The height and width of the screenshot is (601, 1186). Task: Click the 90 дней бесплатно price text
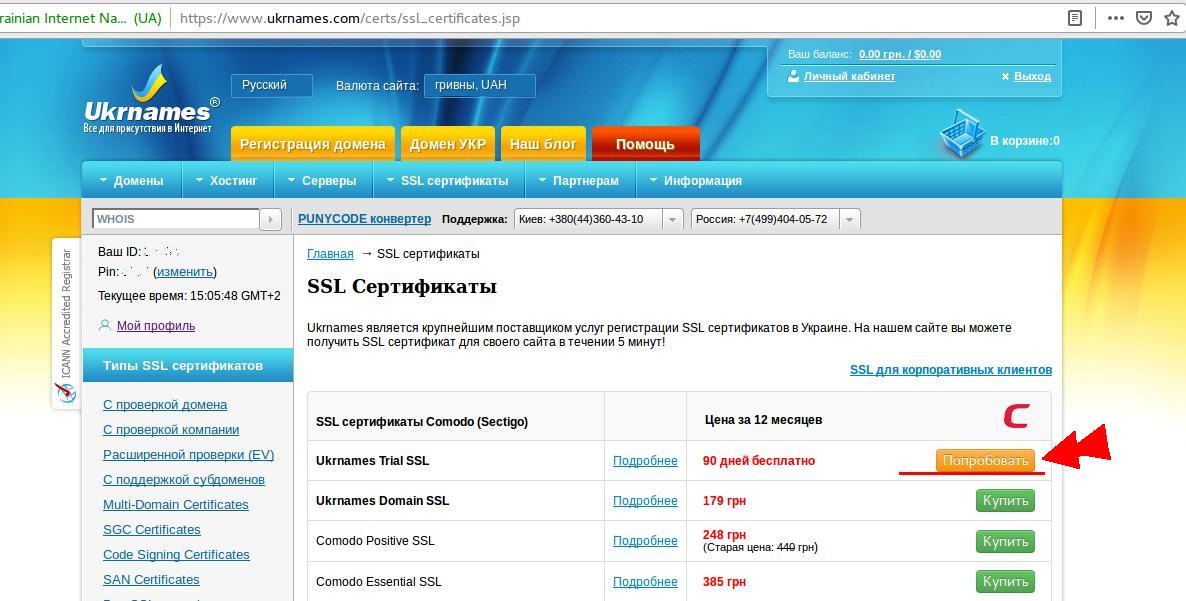pyautogui.click(x=759, y=460)
